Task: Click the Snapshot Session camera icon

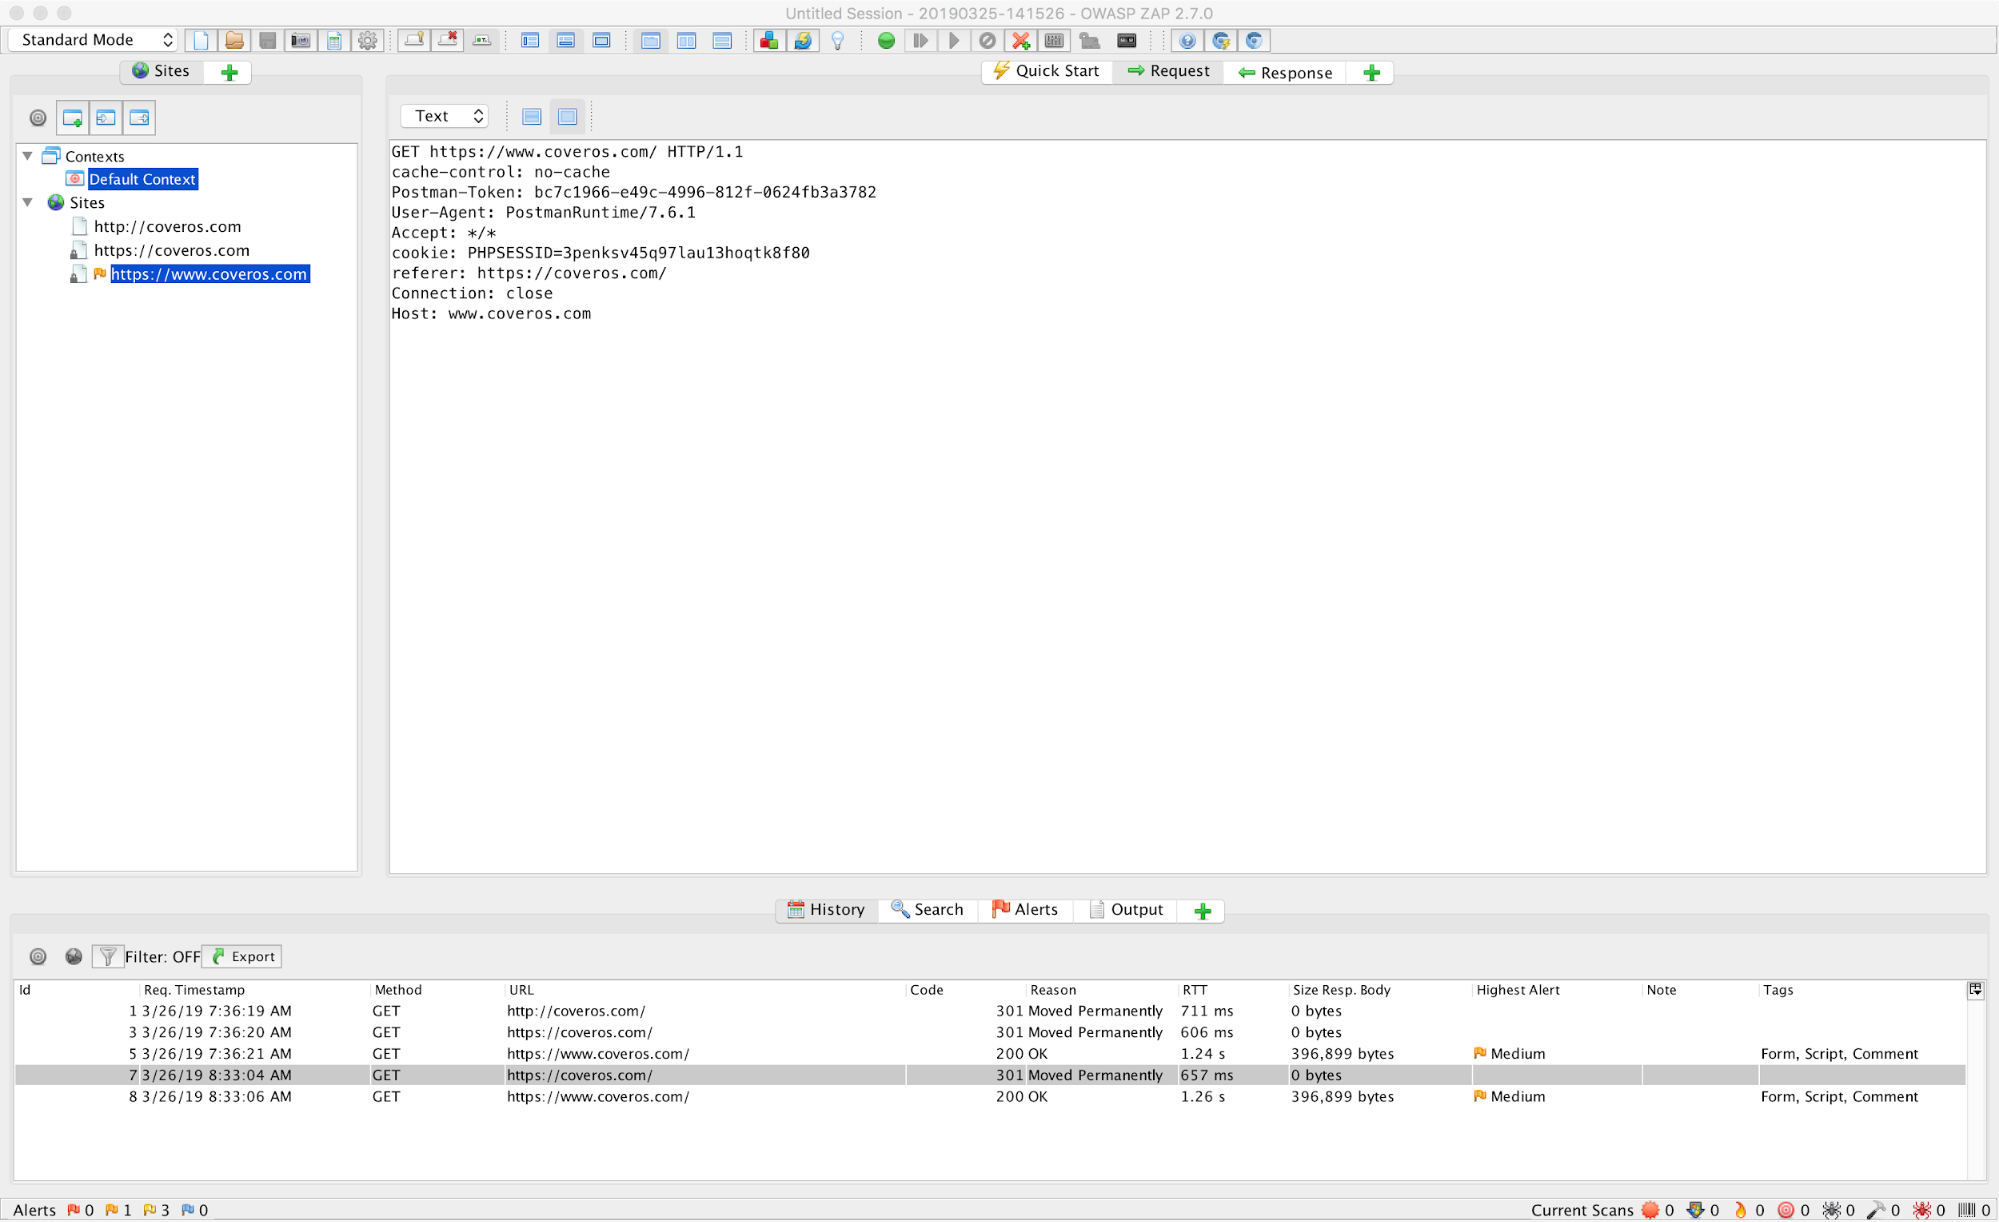Action: 300,40
